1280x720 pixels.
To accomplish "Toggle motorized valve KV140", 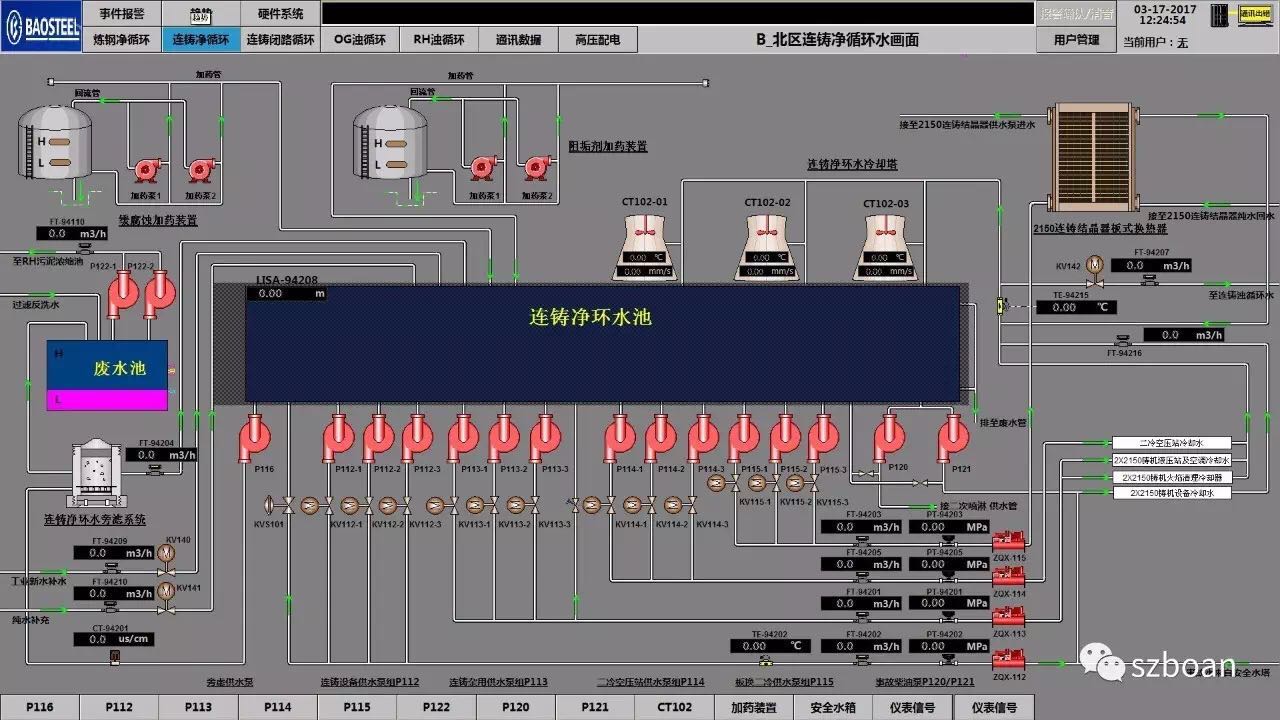I will [x=167, y=552].
